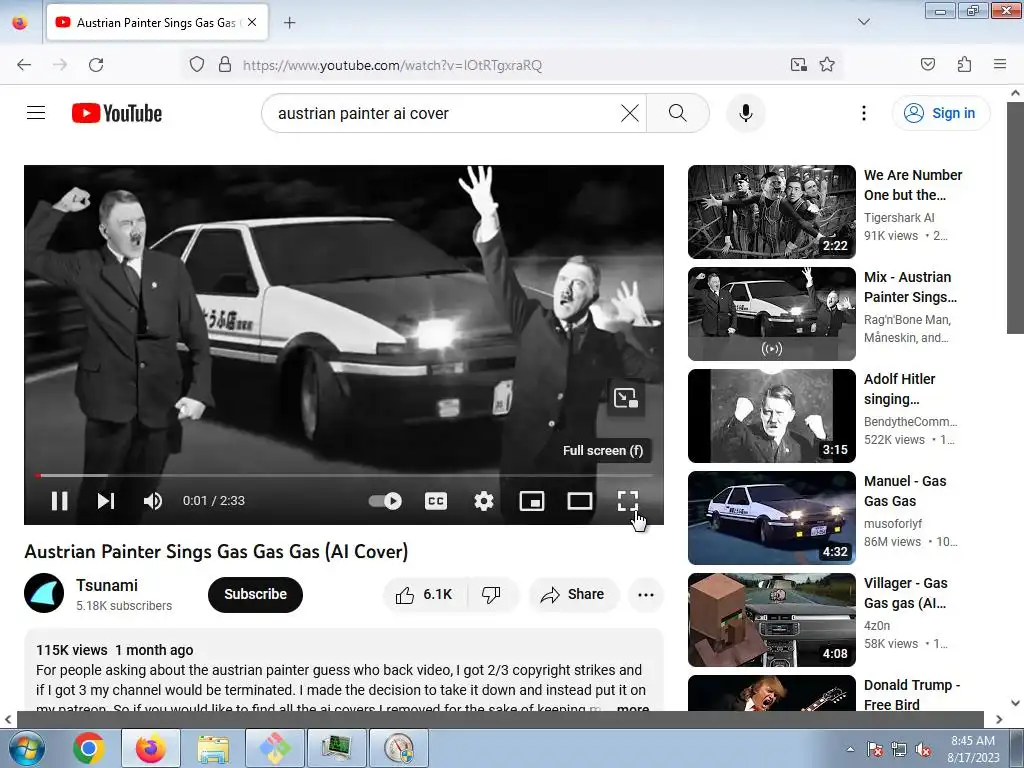Toggle the autoplay switch in player
The width and height of the screenshot is (1024, 768).
(385, 501)
